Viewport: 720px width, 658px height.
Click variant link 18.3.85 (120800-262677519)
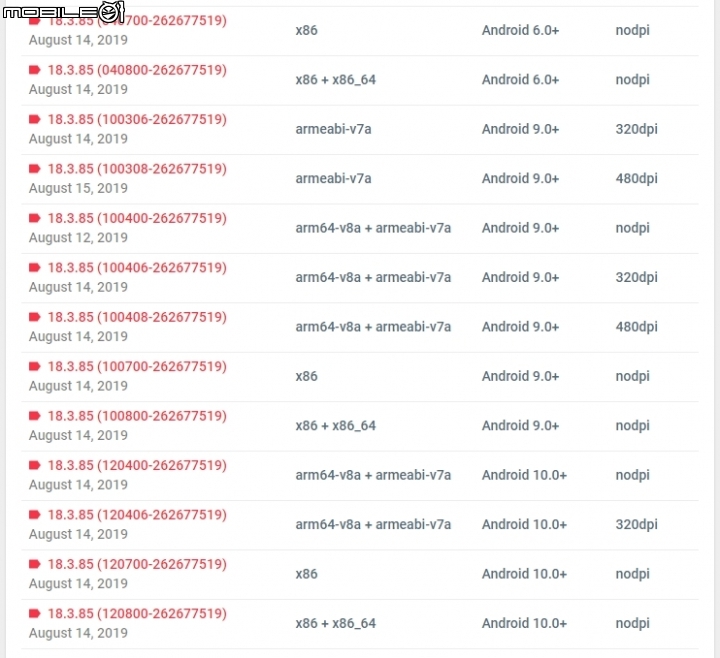pos(137,613)
